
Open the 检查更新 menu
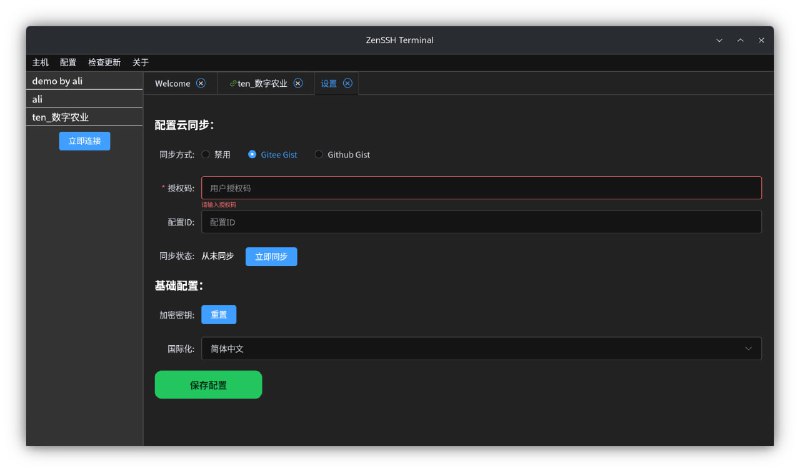point(104,62)
